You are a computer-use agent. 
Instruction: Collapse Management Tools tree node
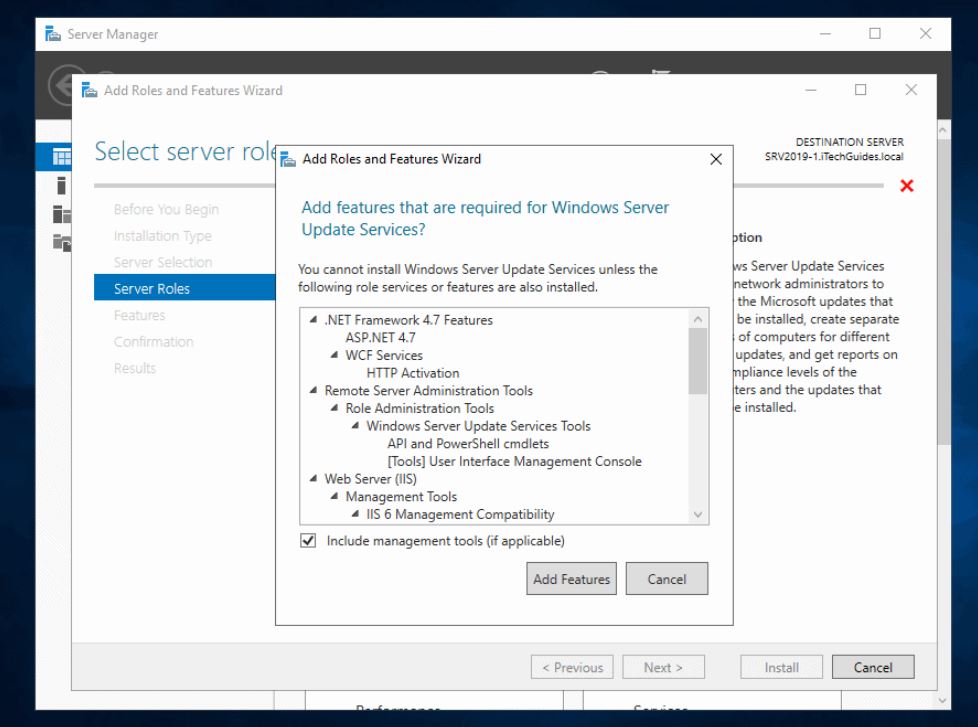click(334, 496)
